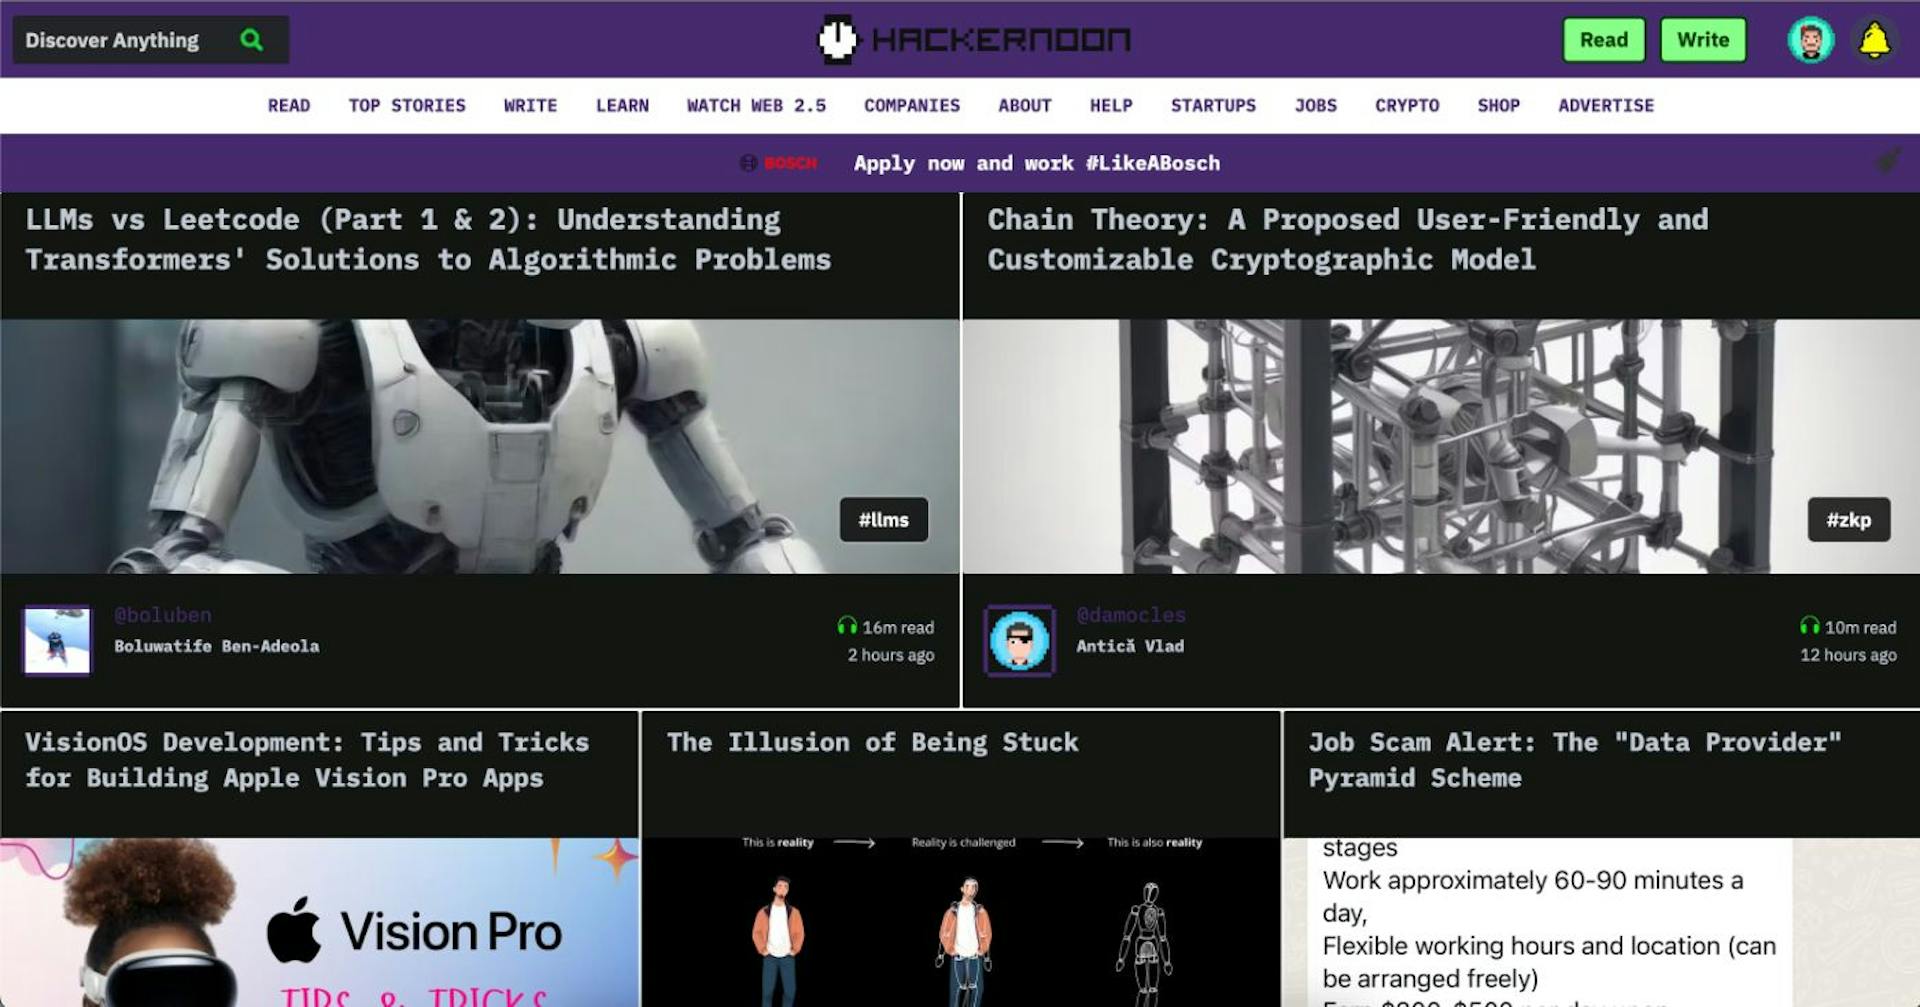Open the Chain Theory article title
The image size is (1920, 1007).
point(1346,240)
